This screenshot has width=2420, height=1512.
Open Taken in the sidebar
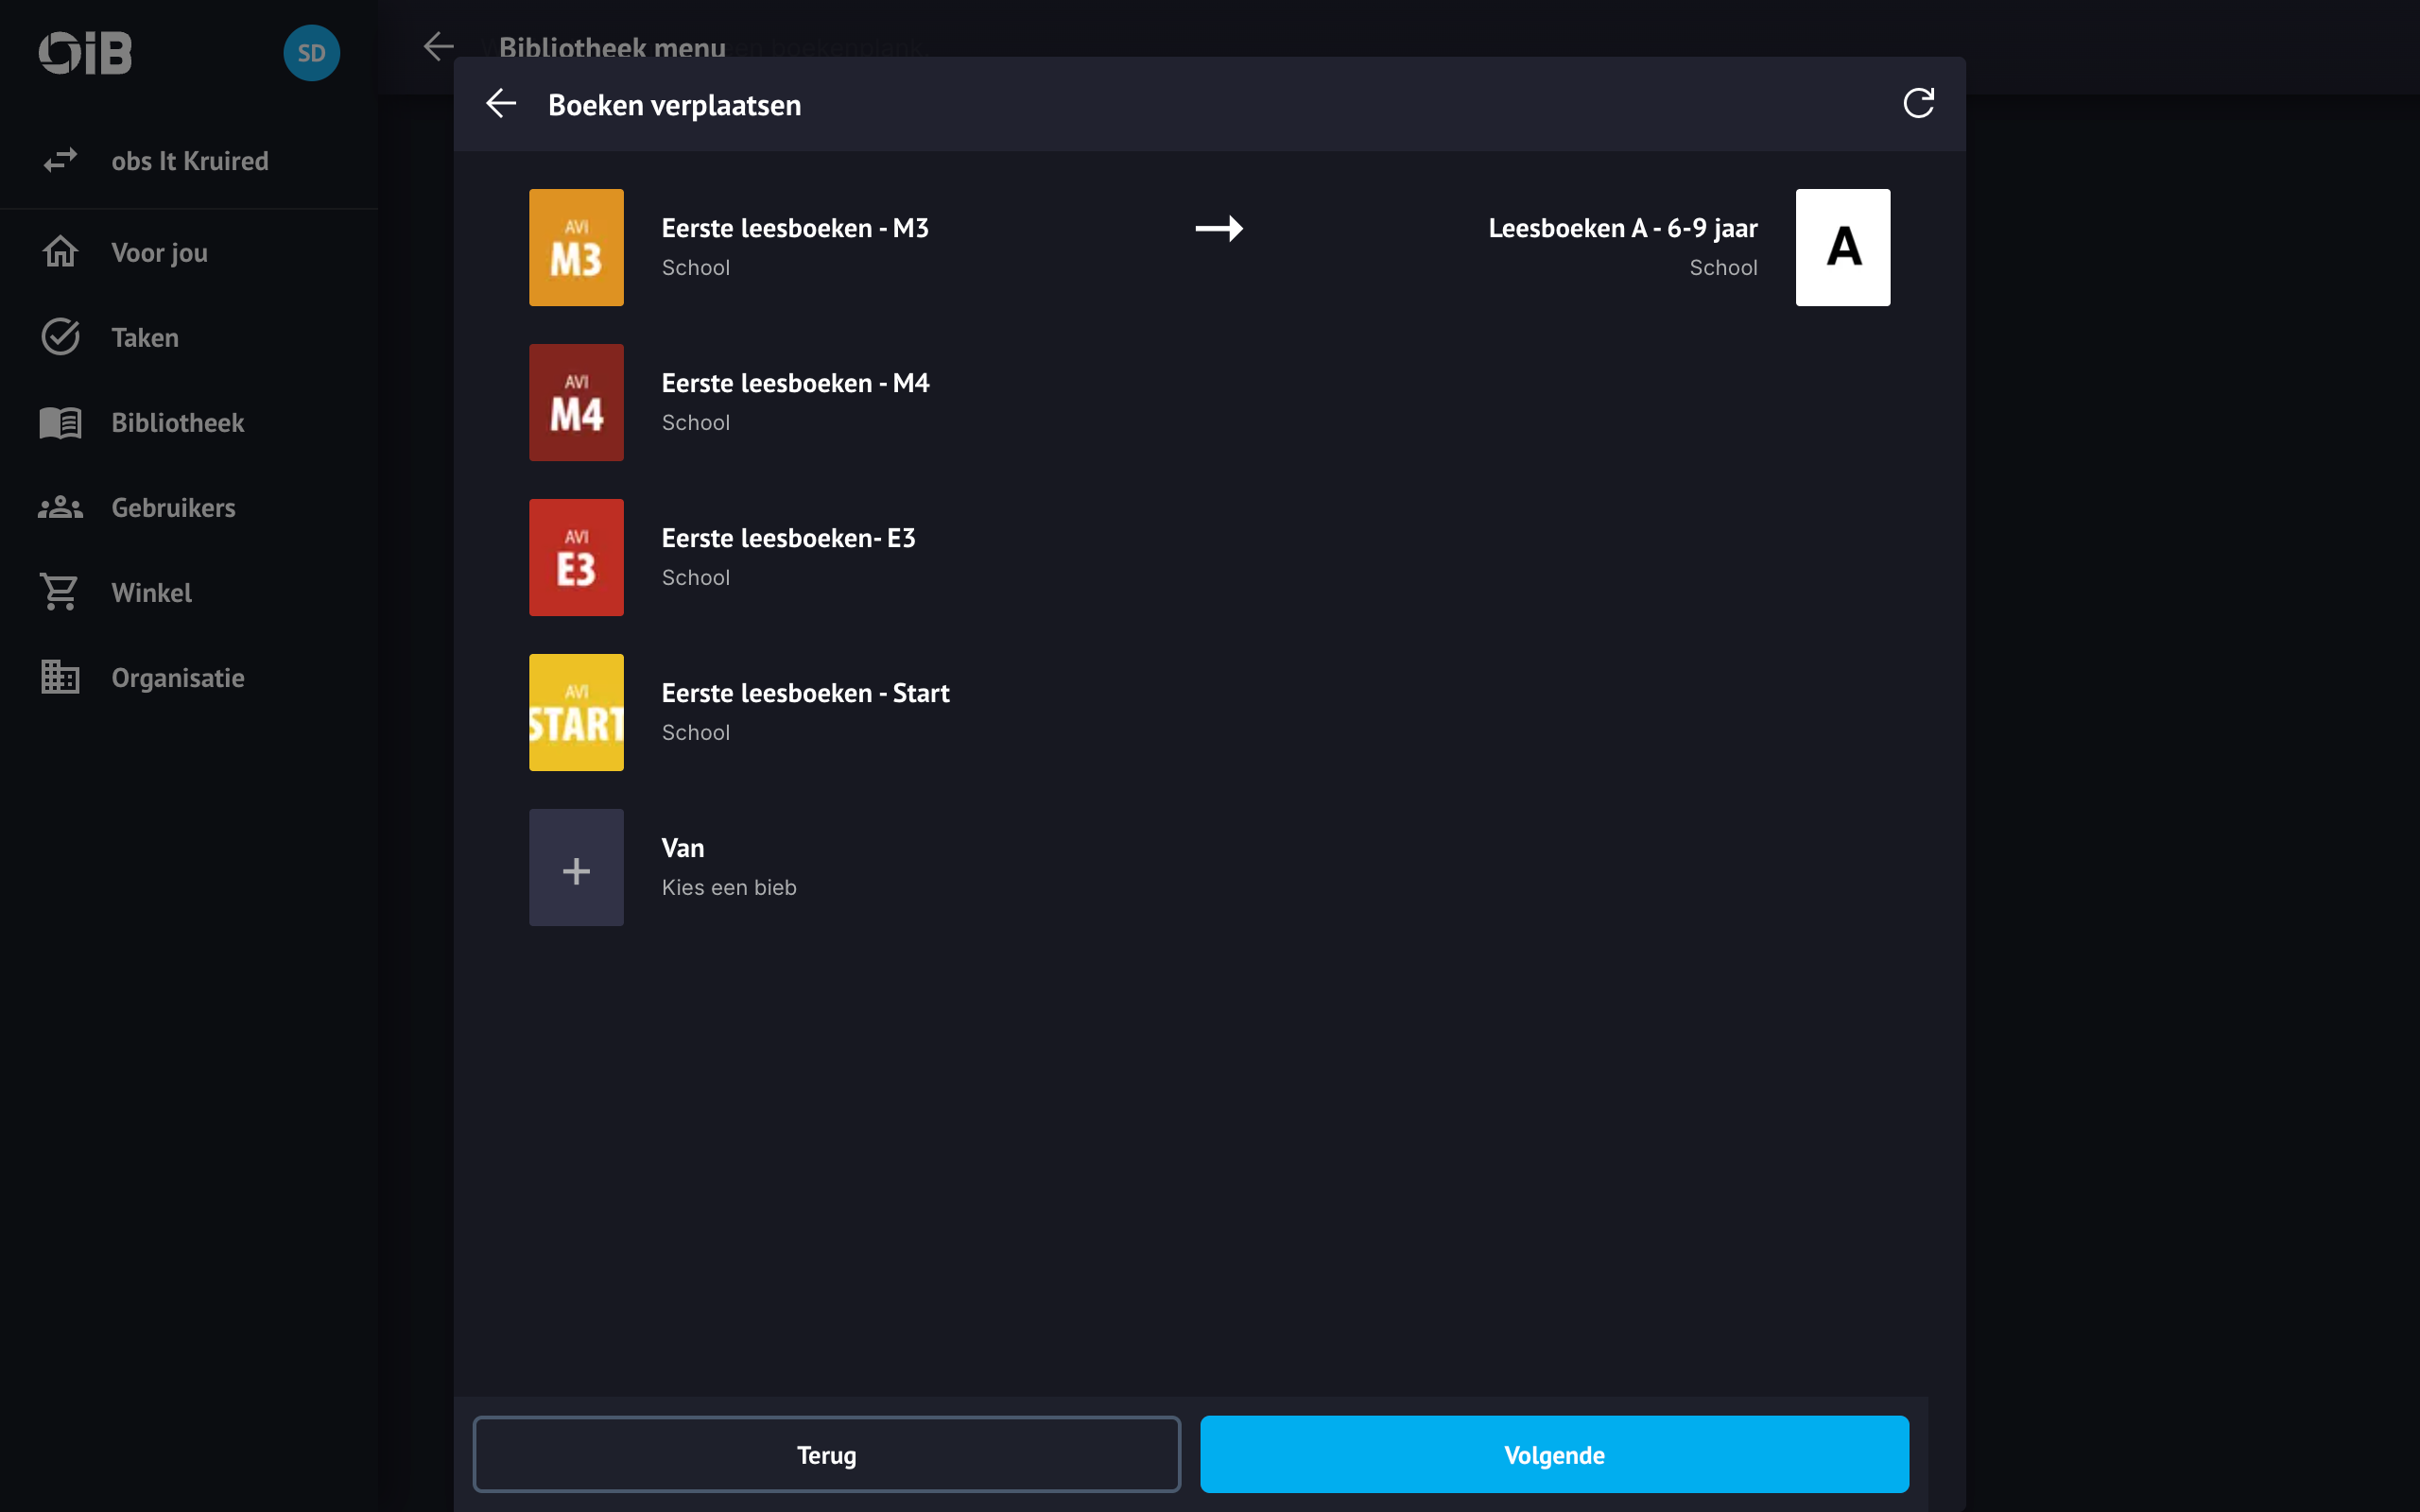point(145,337)
